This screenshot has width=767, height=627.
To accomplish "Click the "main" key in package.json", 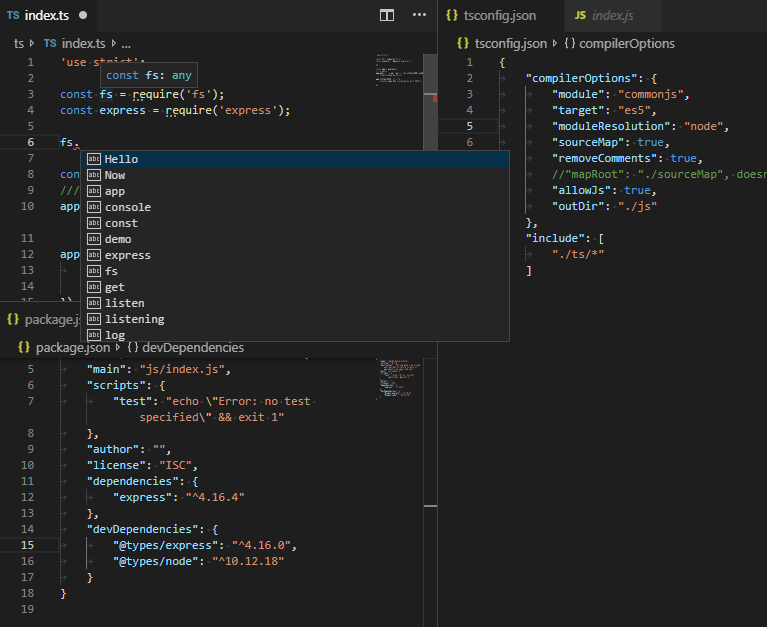I will 106,369.
